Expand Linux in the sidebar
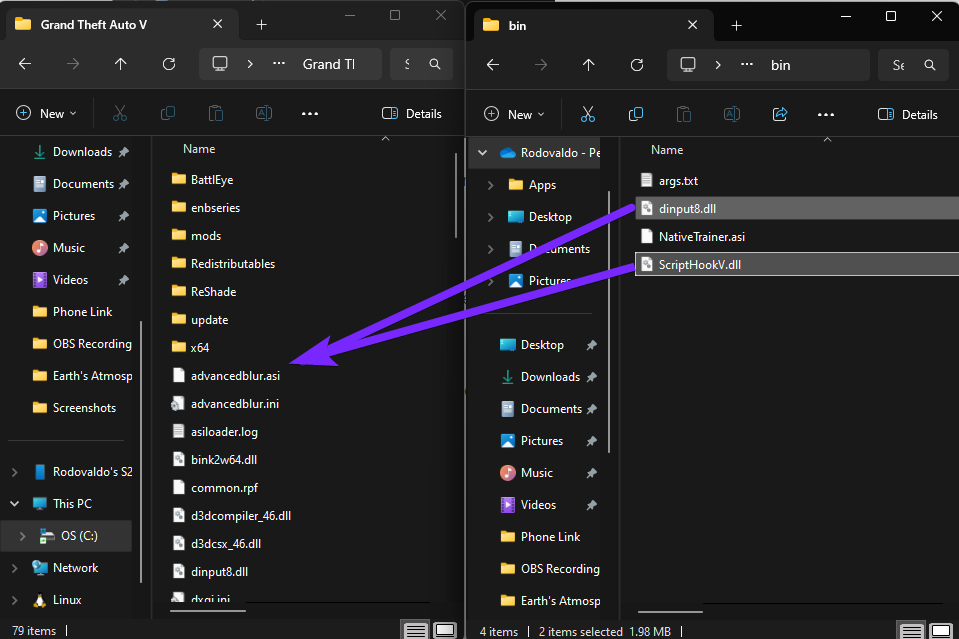959x639 pixels. point(15,600)
